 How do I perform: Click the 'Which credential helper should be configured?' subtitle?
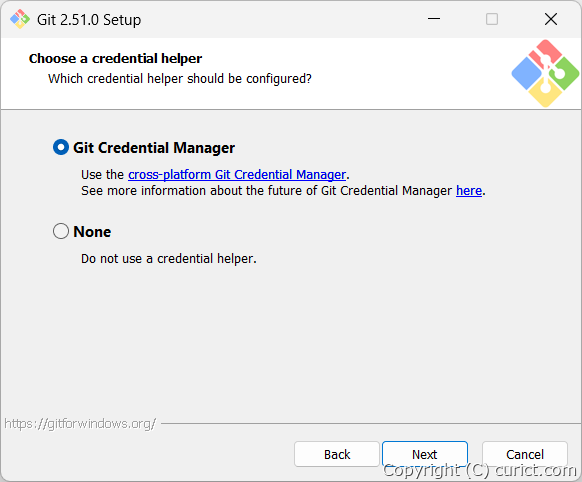click(180, 79)
